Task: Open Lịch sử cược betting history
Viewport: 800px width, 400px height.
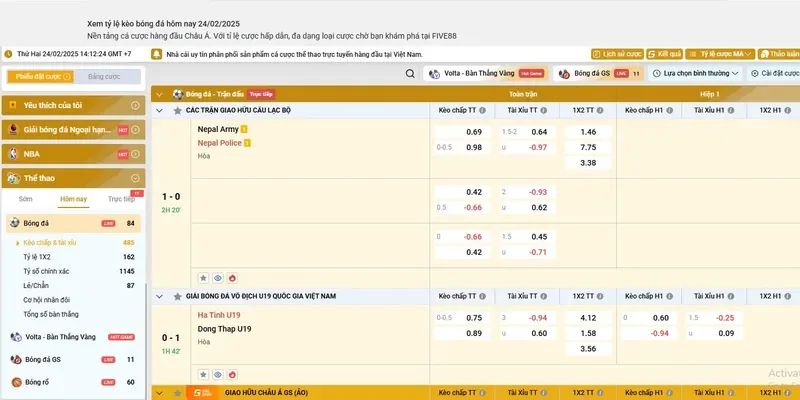Action: pyautogui.click(x=616, y=53)
